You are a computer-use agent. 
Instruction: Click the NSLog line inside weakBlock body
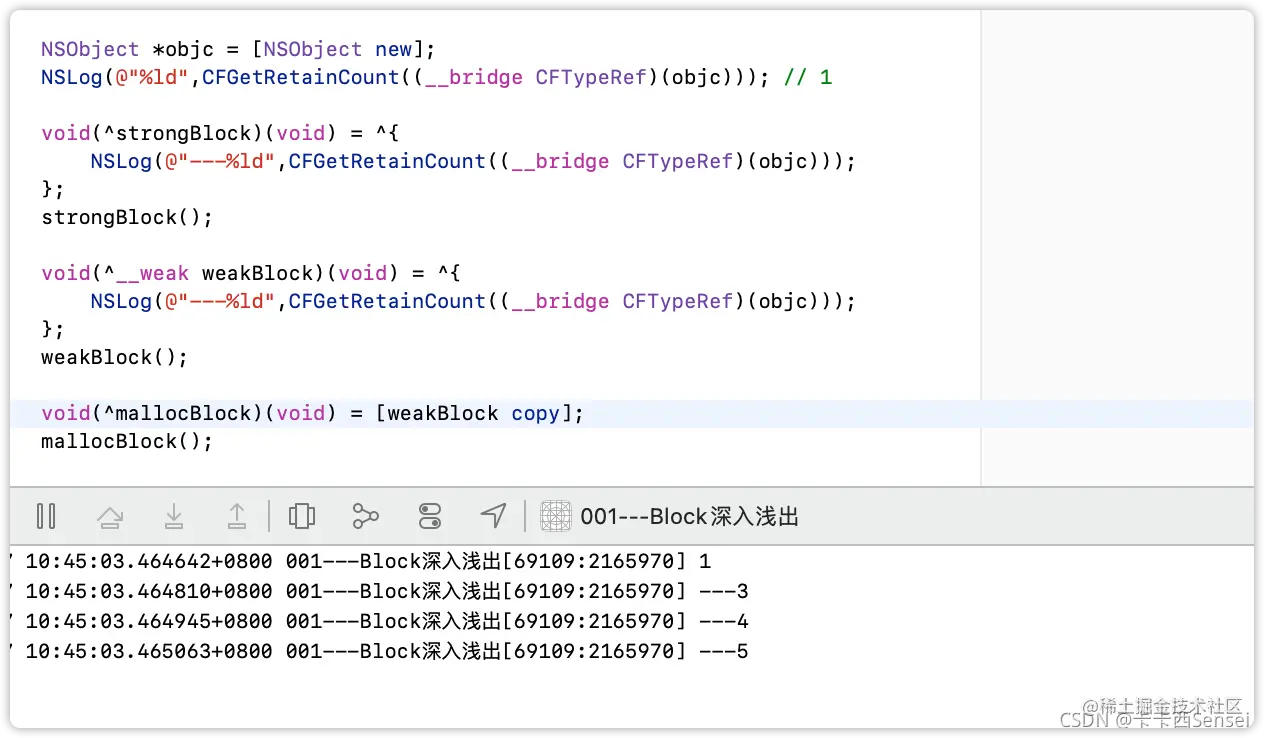coord(473,301)
